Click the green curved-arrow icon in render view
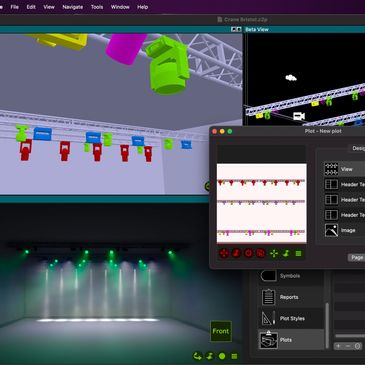The image size is (365, 365). (x=197, y=356)
